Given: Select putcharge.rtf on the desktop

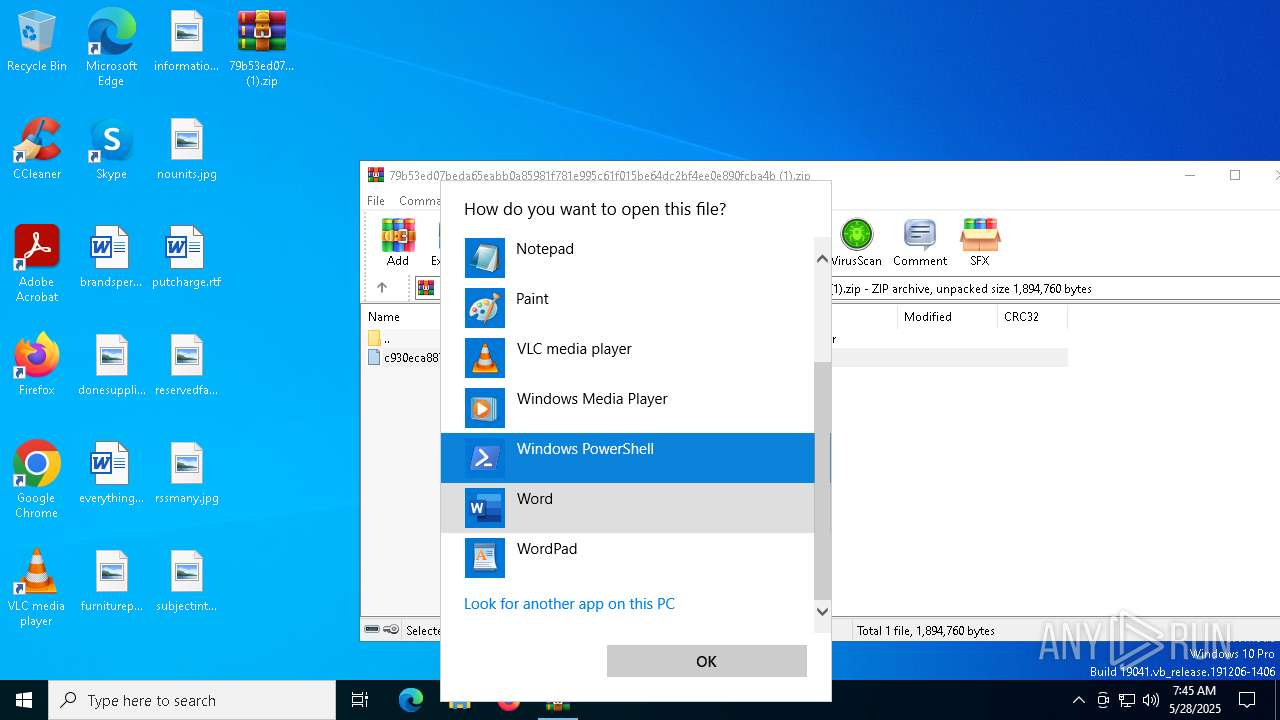Looking at the screenshot, I should pyautogui.click(x=186, y=258).
